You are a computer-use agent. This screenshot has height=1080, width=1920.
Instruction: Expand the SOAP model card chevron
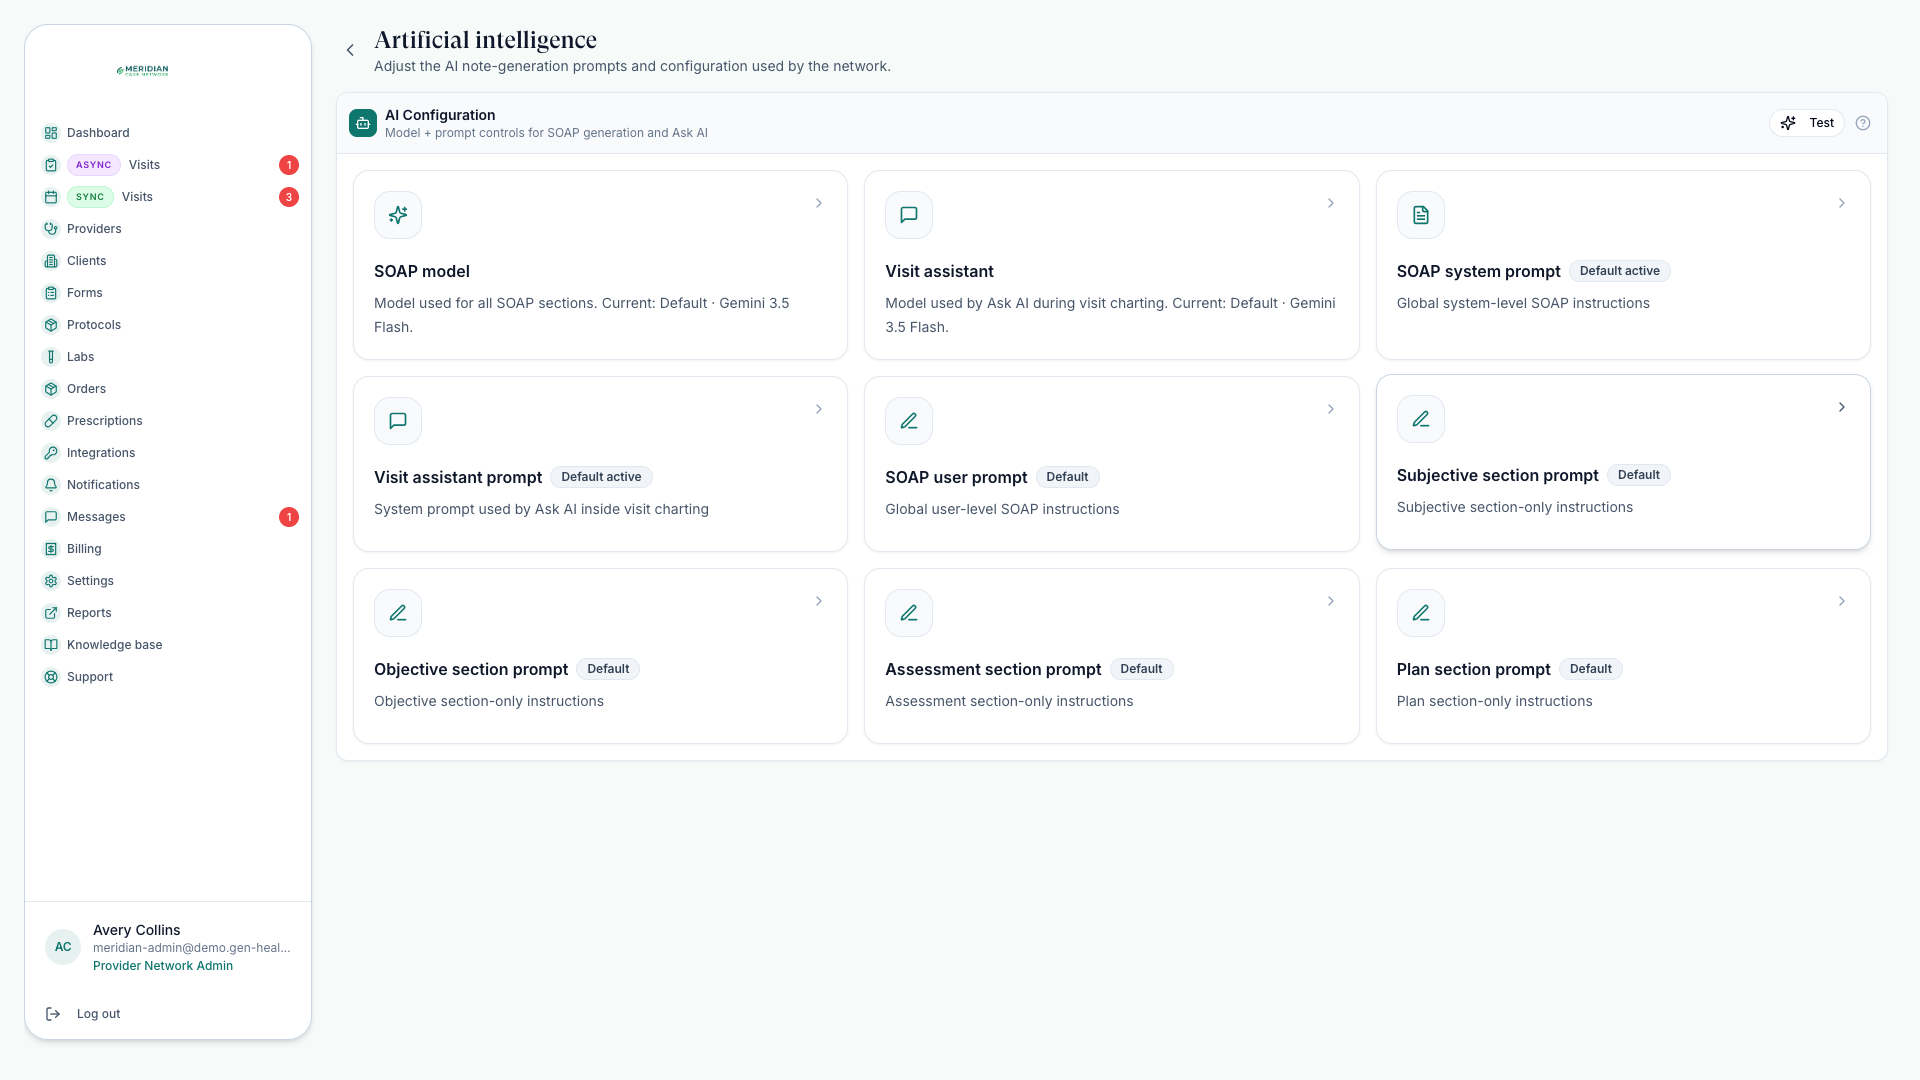[819, 203]
